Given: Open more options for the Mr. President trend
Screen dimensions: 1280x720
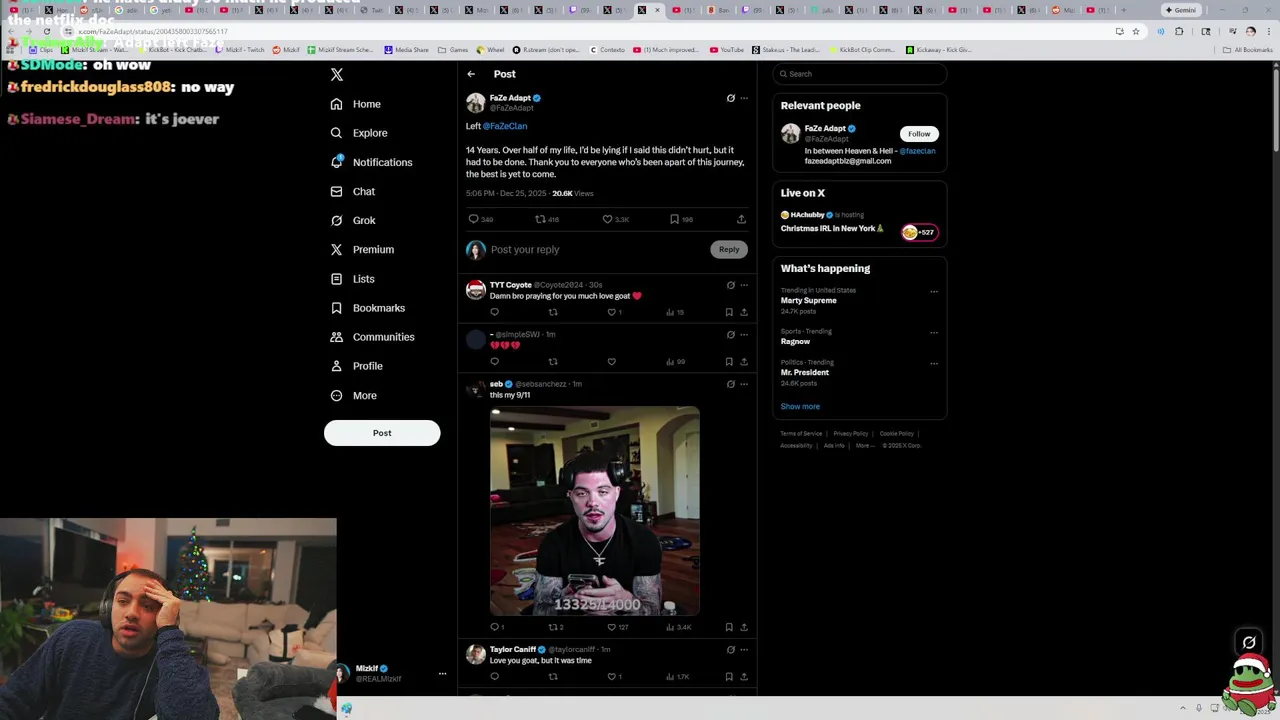Looking at the screenshot, I should click(x=934, y=364).
